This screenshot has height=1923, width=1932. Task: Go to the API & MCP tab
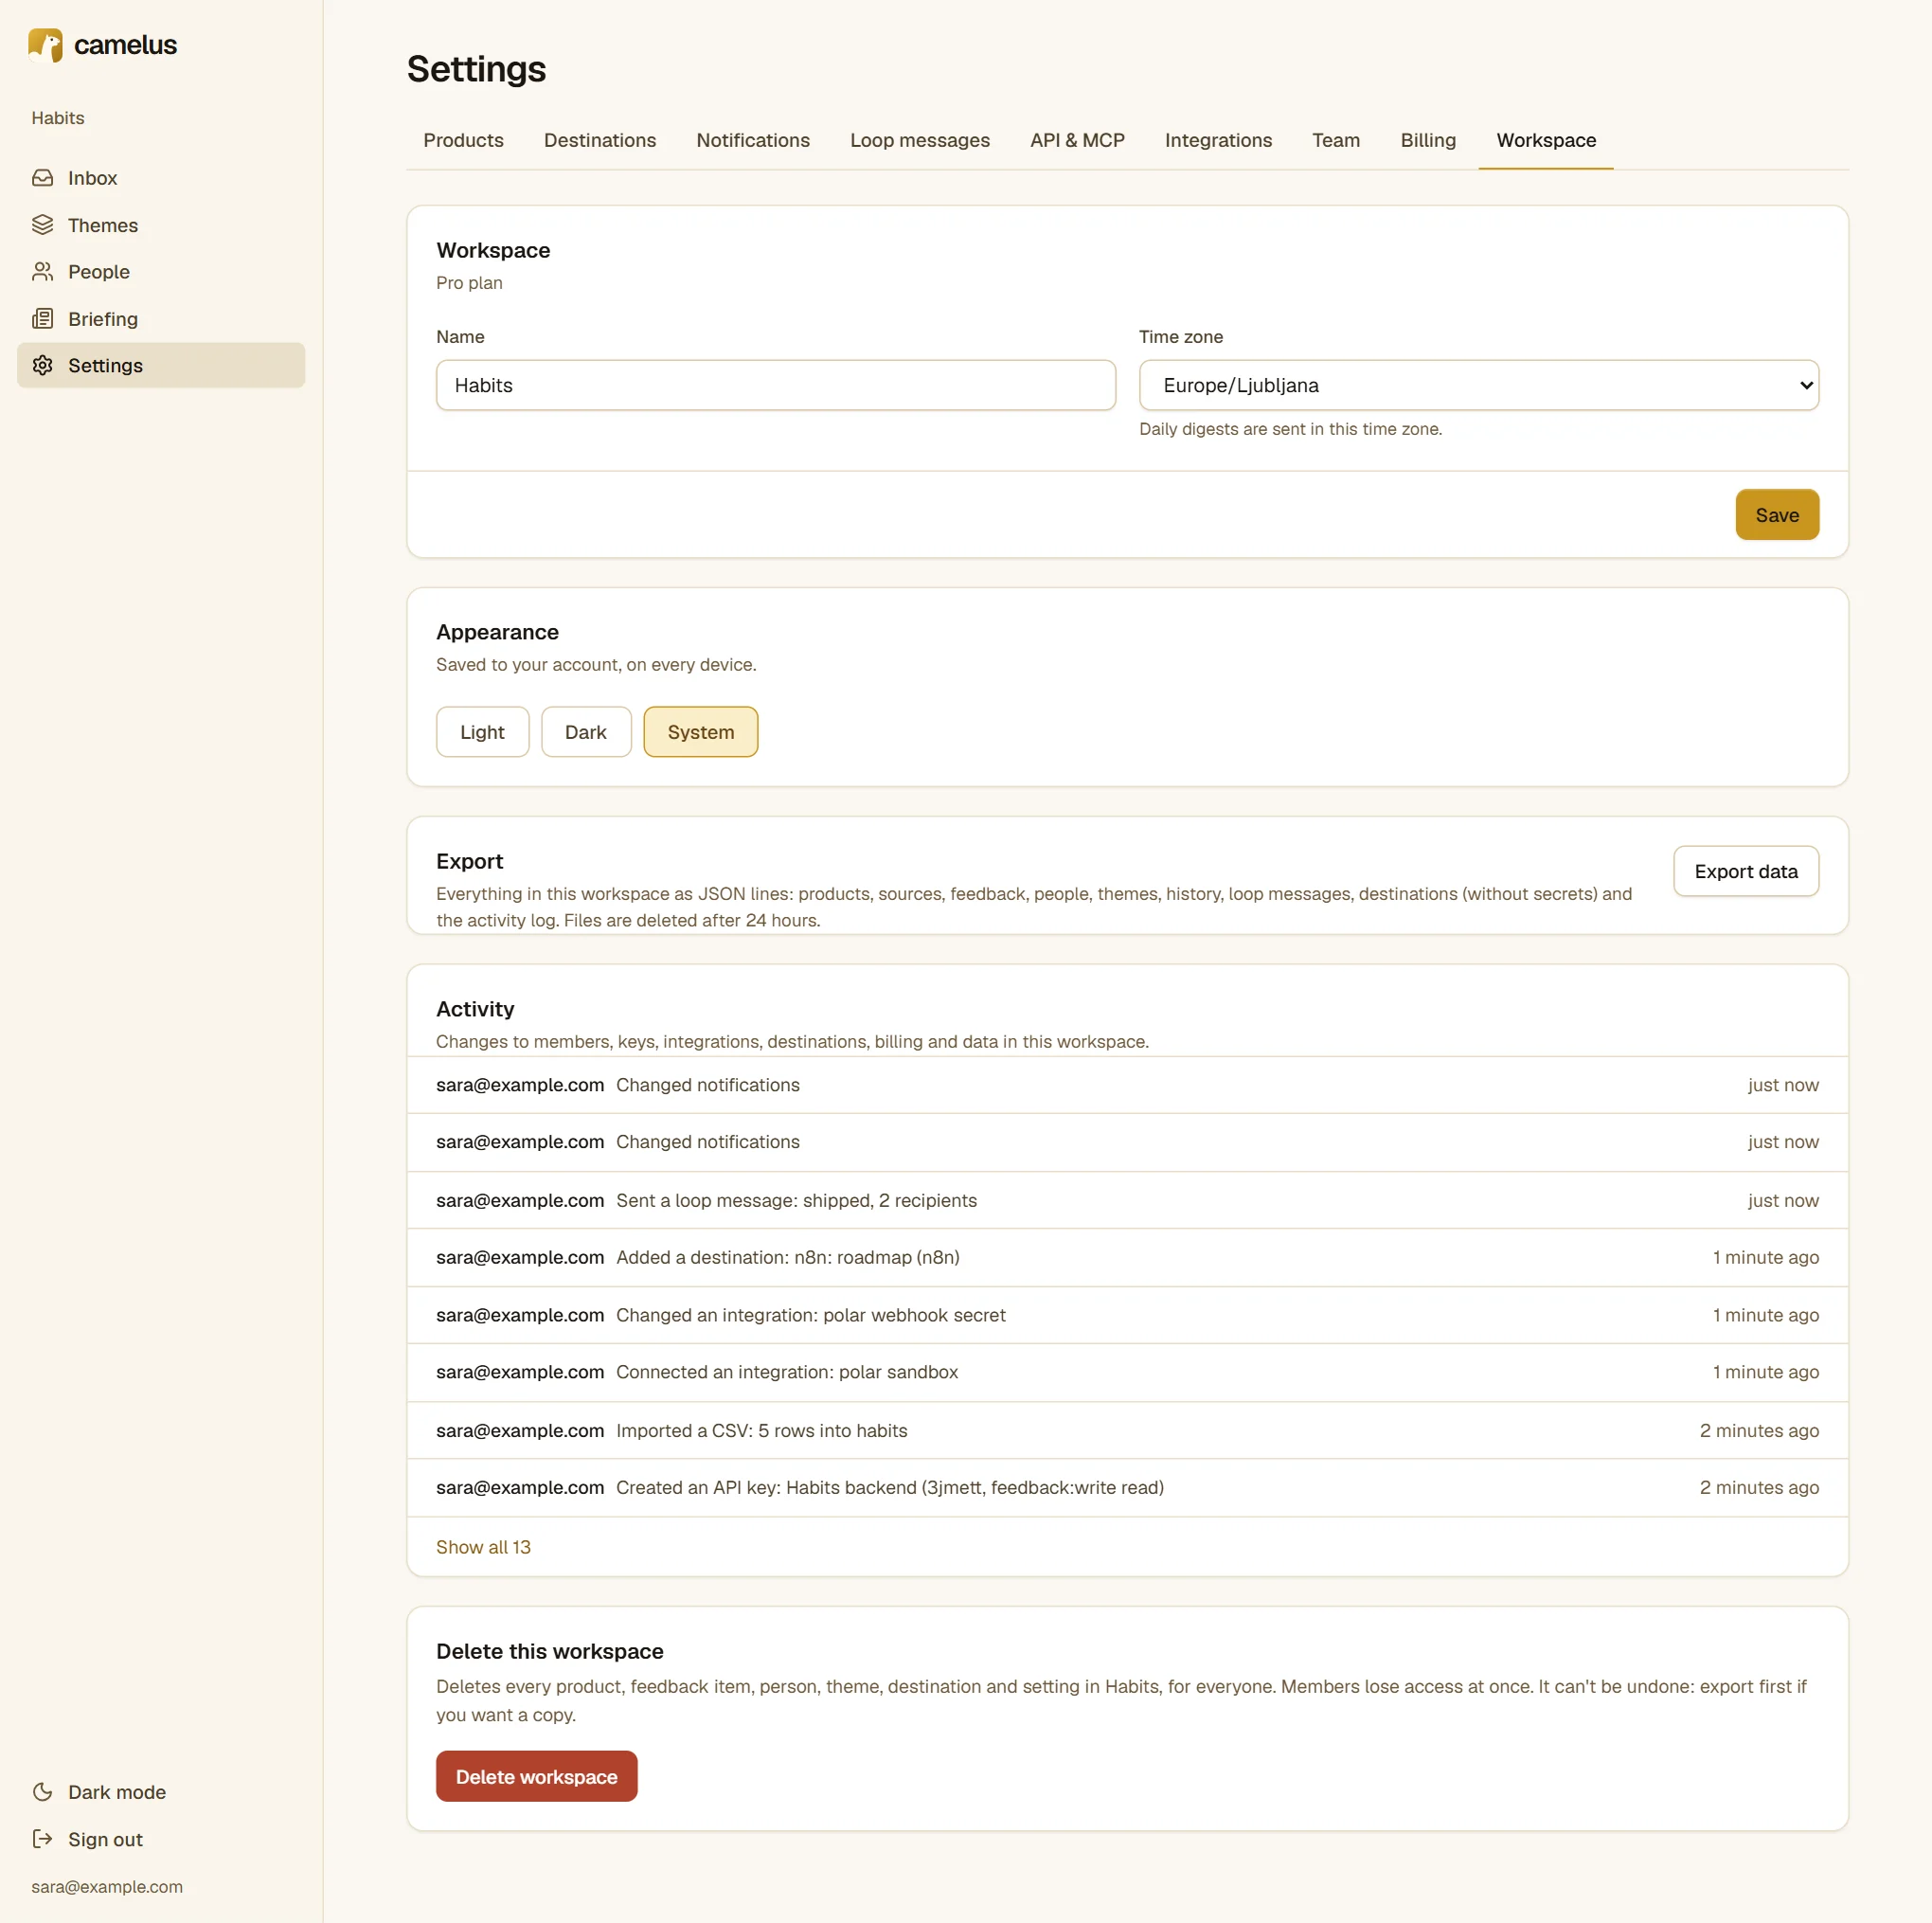pos(1078,140)
